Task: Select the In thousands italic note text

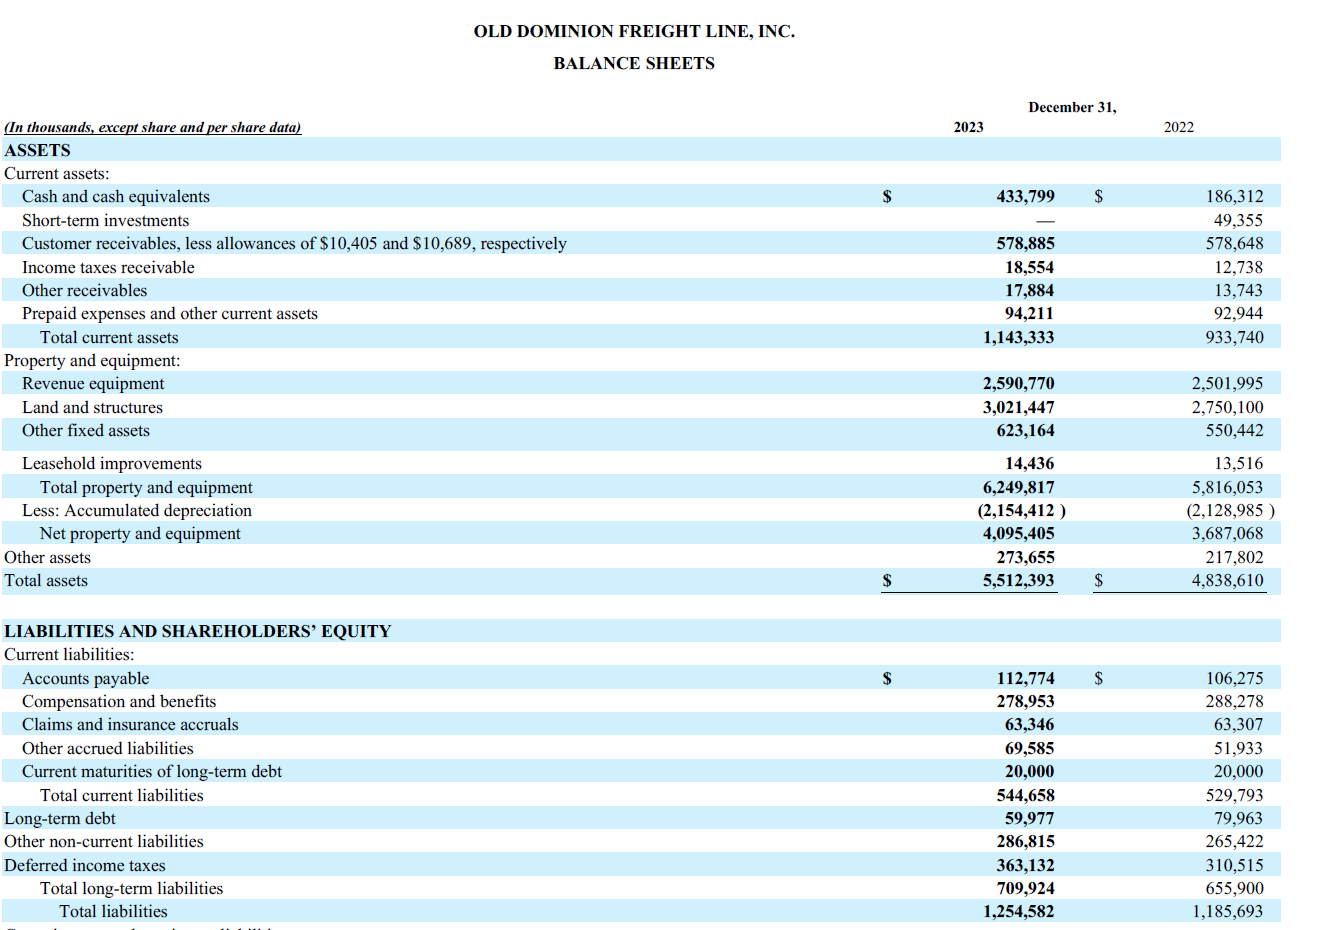Action: pos(152,127)
